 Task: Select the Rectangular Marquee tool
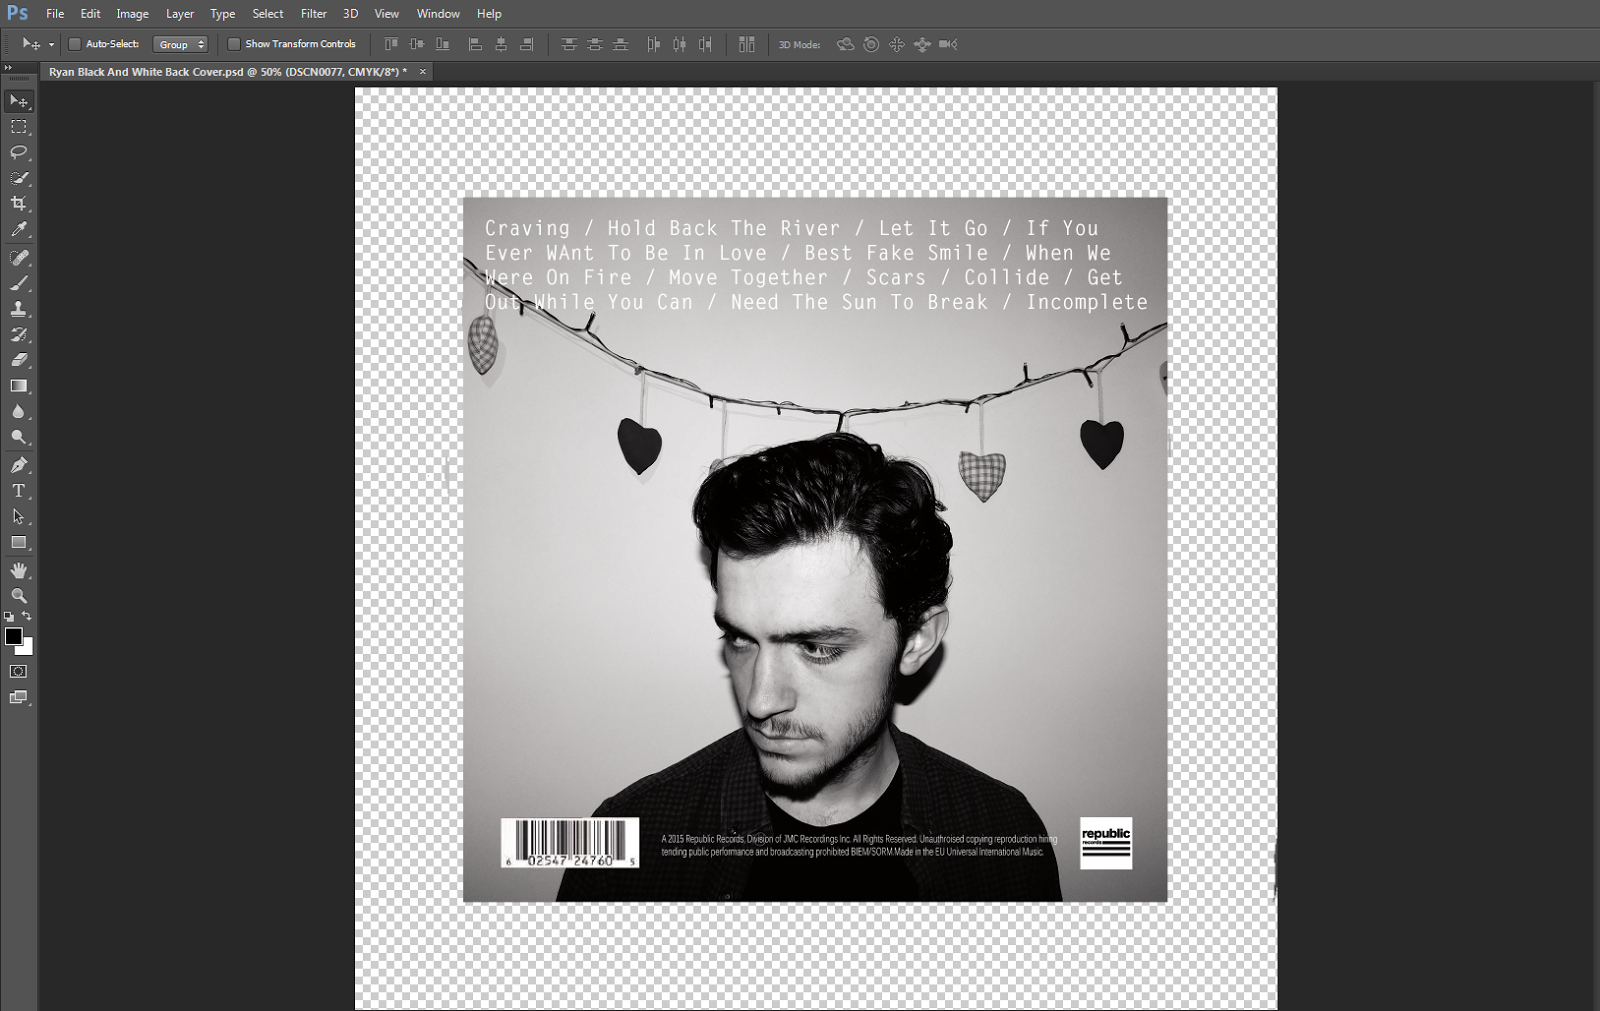pos(19,127)
